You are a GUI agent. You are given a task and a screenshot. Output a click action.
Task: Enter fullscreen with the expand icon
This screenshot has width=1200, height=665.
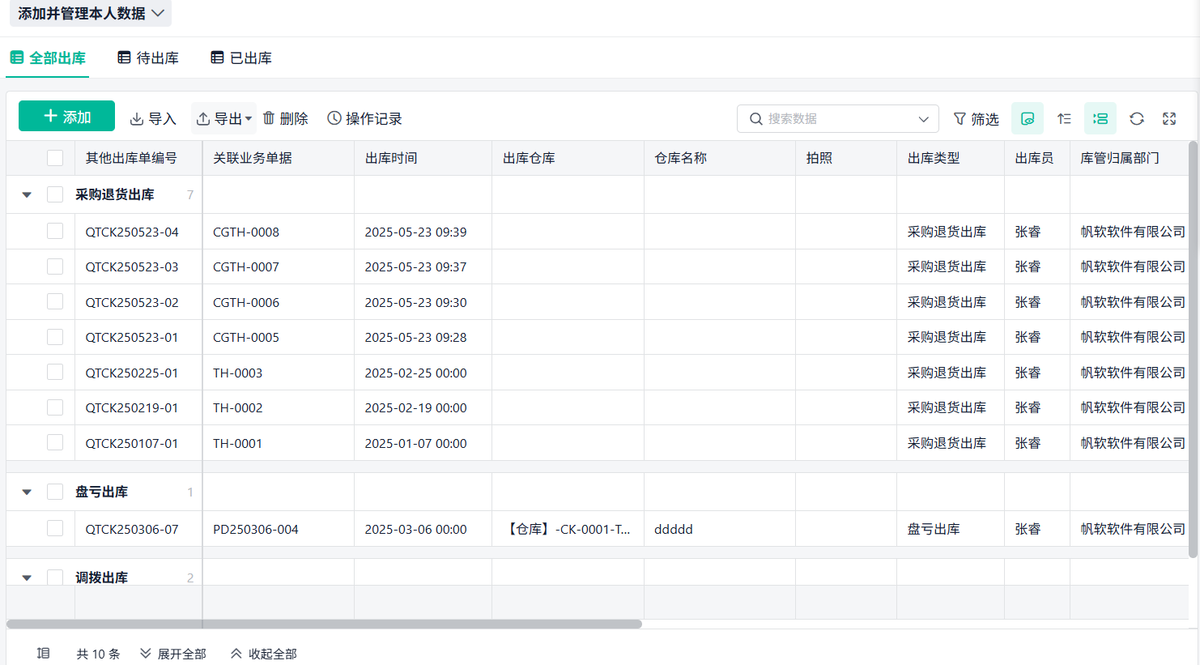[1169, 119]
